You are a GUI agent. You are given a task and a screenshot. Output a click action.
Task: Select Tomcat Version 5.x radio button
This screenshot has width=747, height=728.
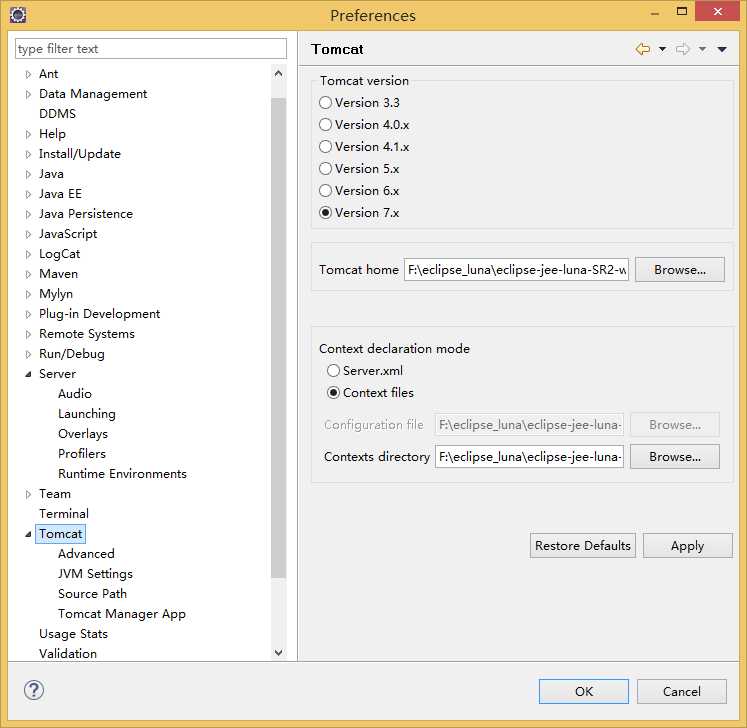325,169
